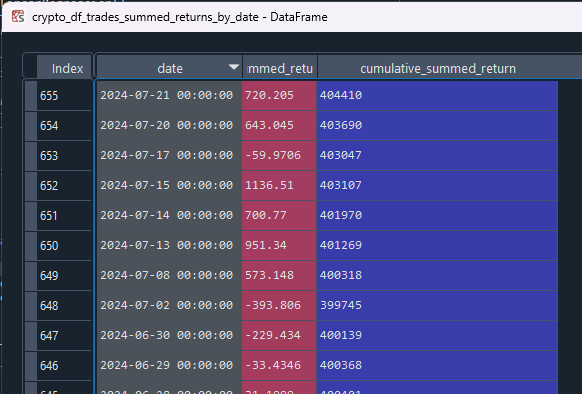The image size is (582, 394).
Task: Click cumulative value 400318
Action: click(437, 276)
